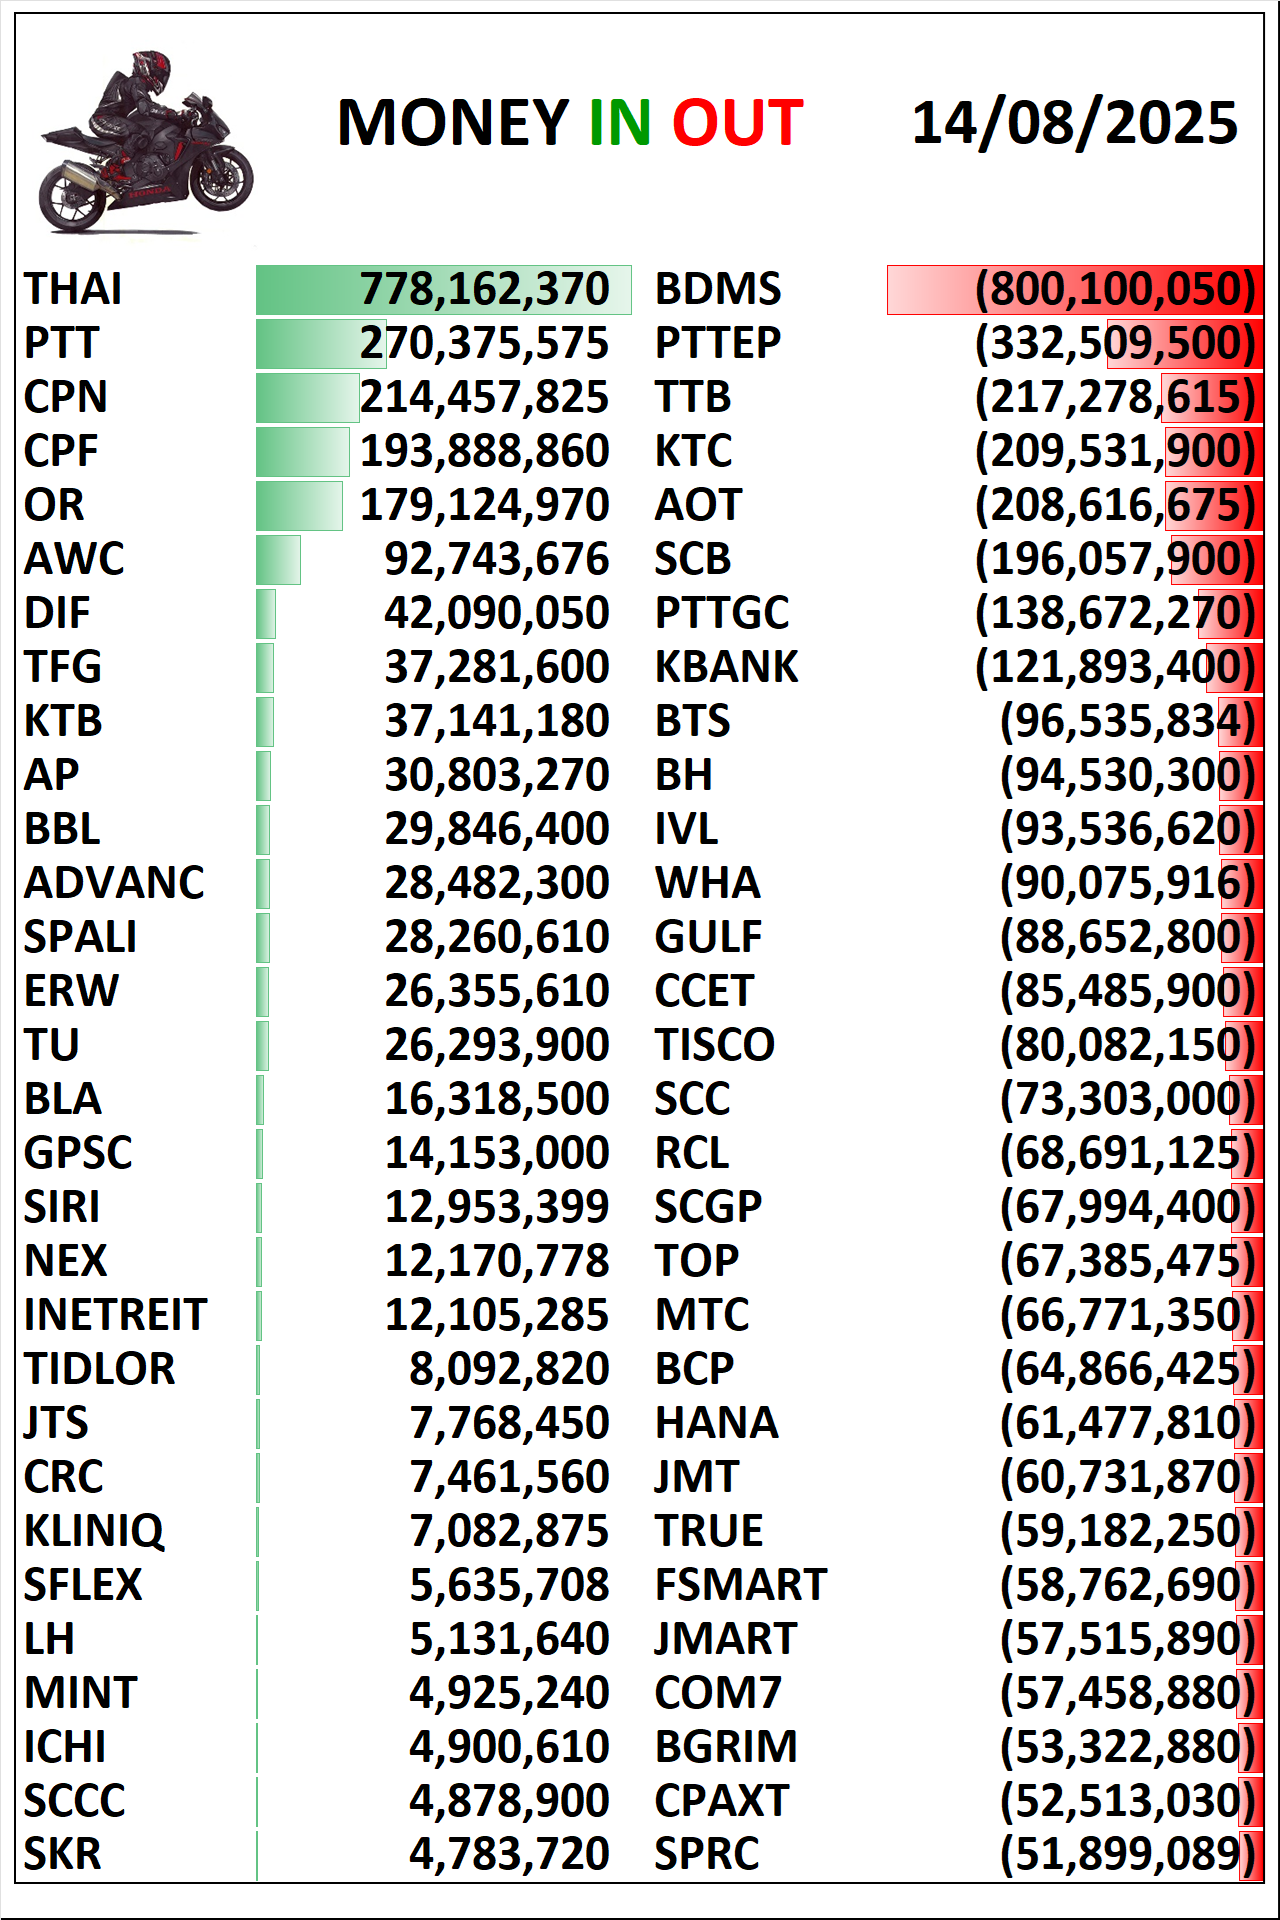Image resolution: width=1280 pixels, height=1920 pixels.
Task: Select the GULF ticker label
Action: (x=708, y=937)
